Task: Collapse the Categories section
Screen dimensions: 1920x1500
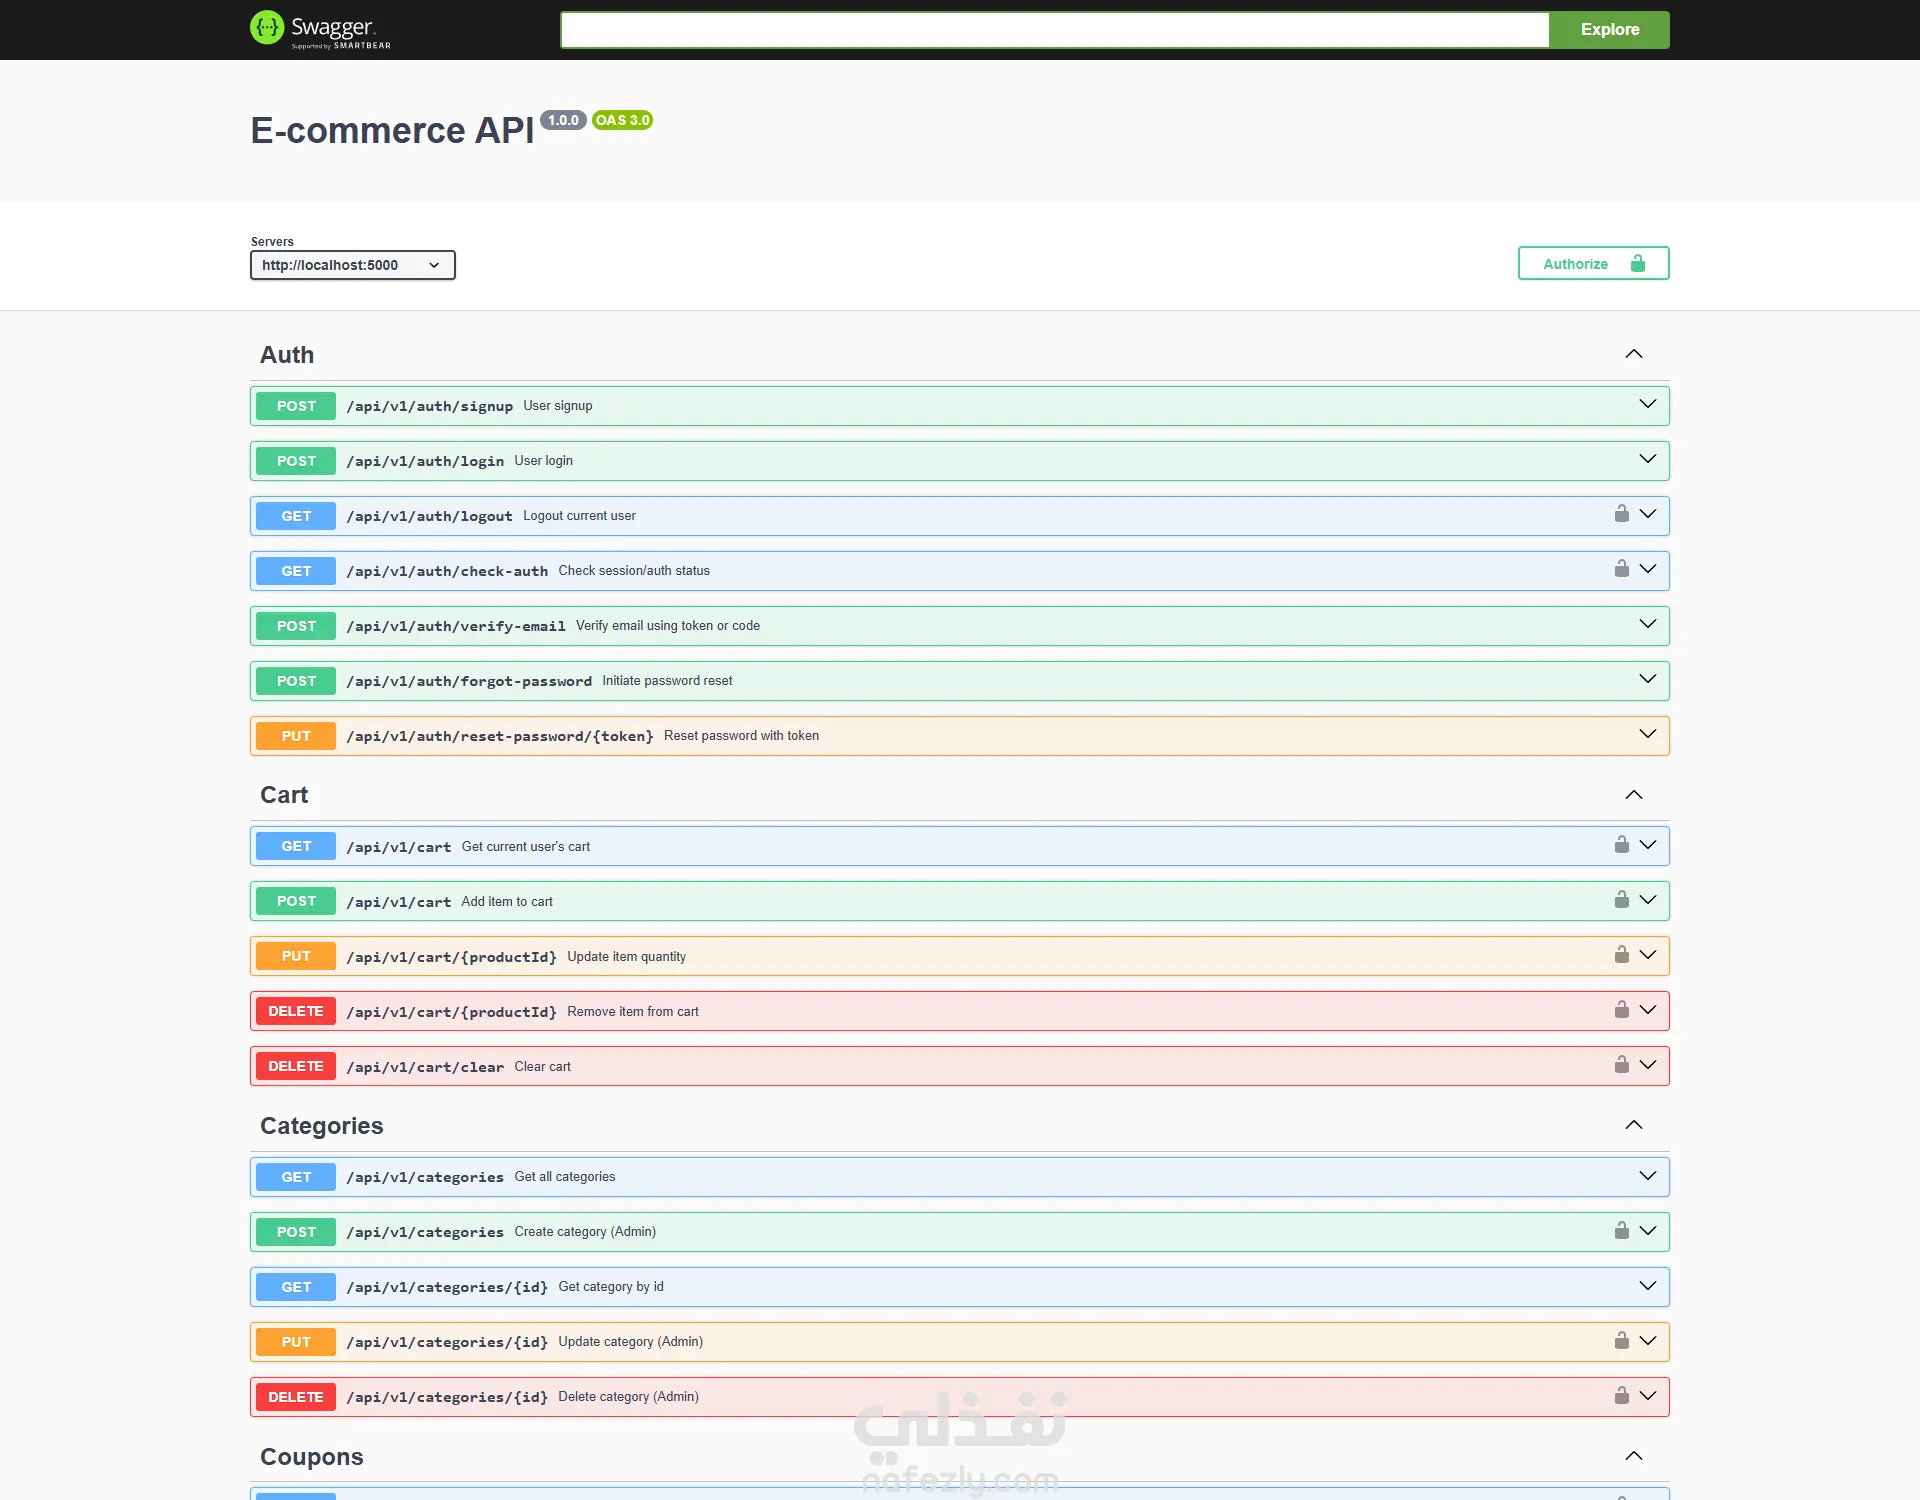Action: pyautogui.click(x=1633, y=1125)
